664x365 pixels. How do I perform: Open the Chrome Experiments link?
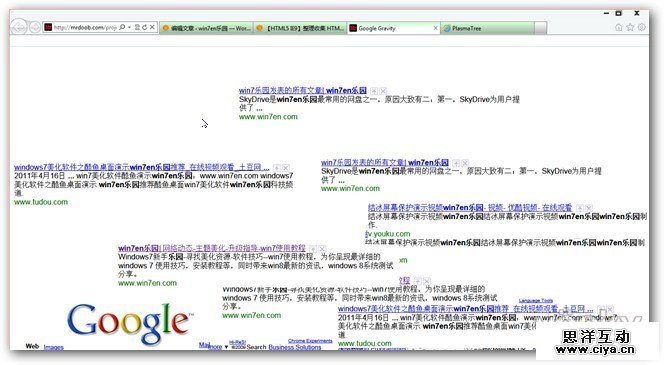click(310, 341)
